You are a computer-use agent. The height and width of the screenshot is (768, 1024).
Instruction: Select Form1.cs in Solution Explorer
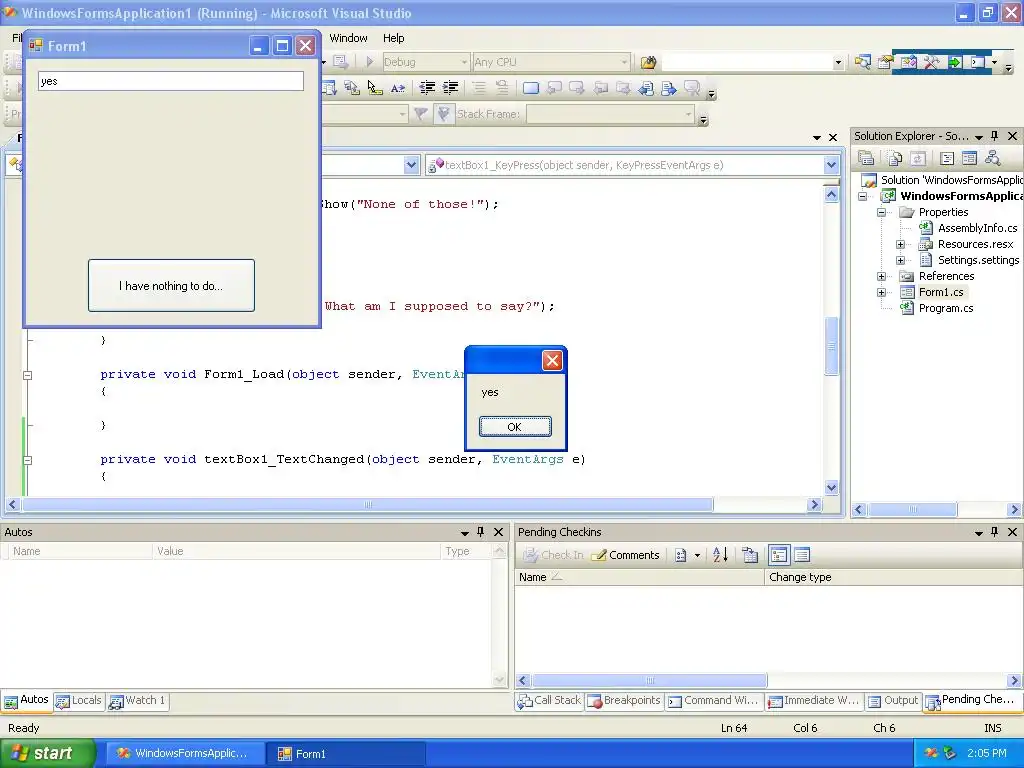940,292
